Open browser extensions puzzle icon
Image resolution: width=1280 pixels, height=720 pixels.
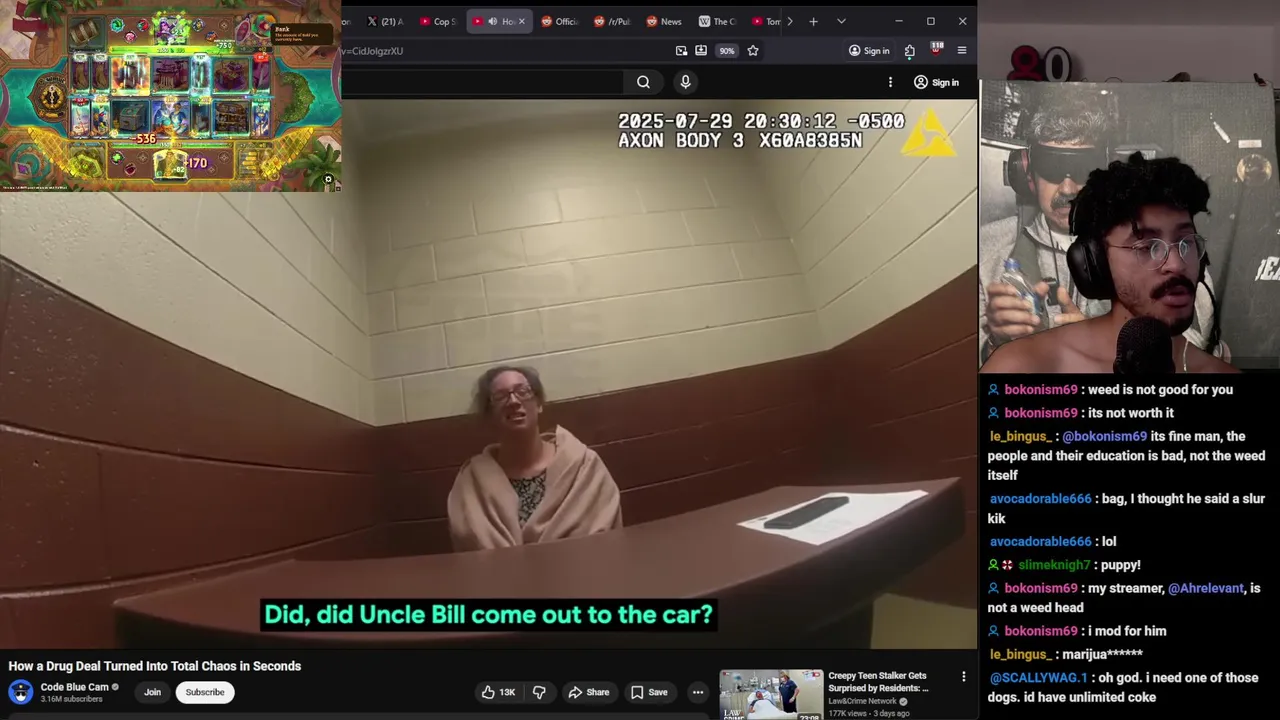click(909, 51)
